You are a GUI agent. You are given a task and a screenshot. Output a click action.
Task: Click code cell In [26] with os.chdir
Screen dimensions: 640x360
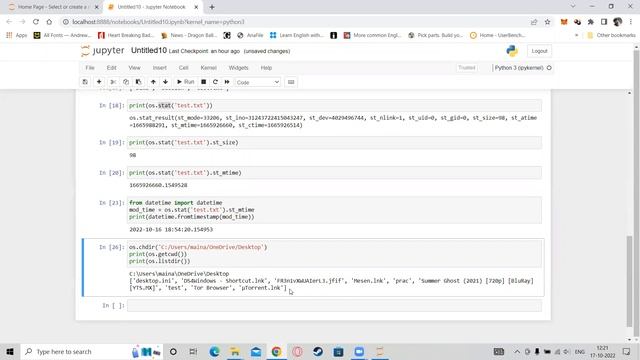pos(334,254)
